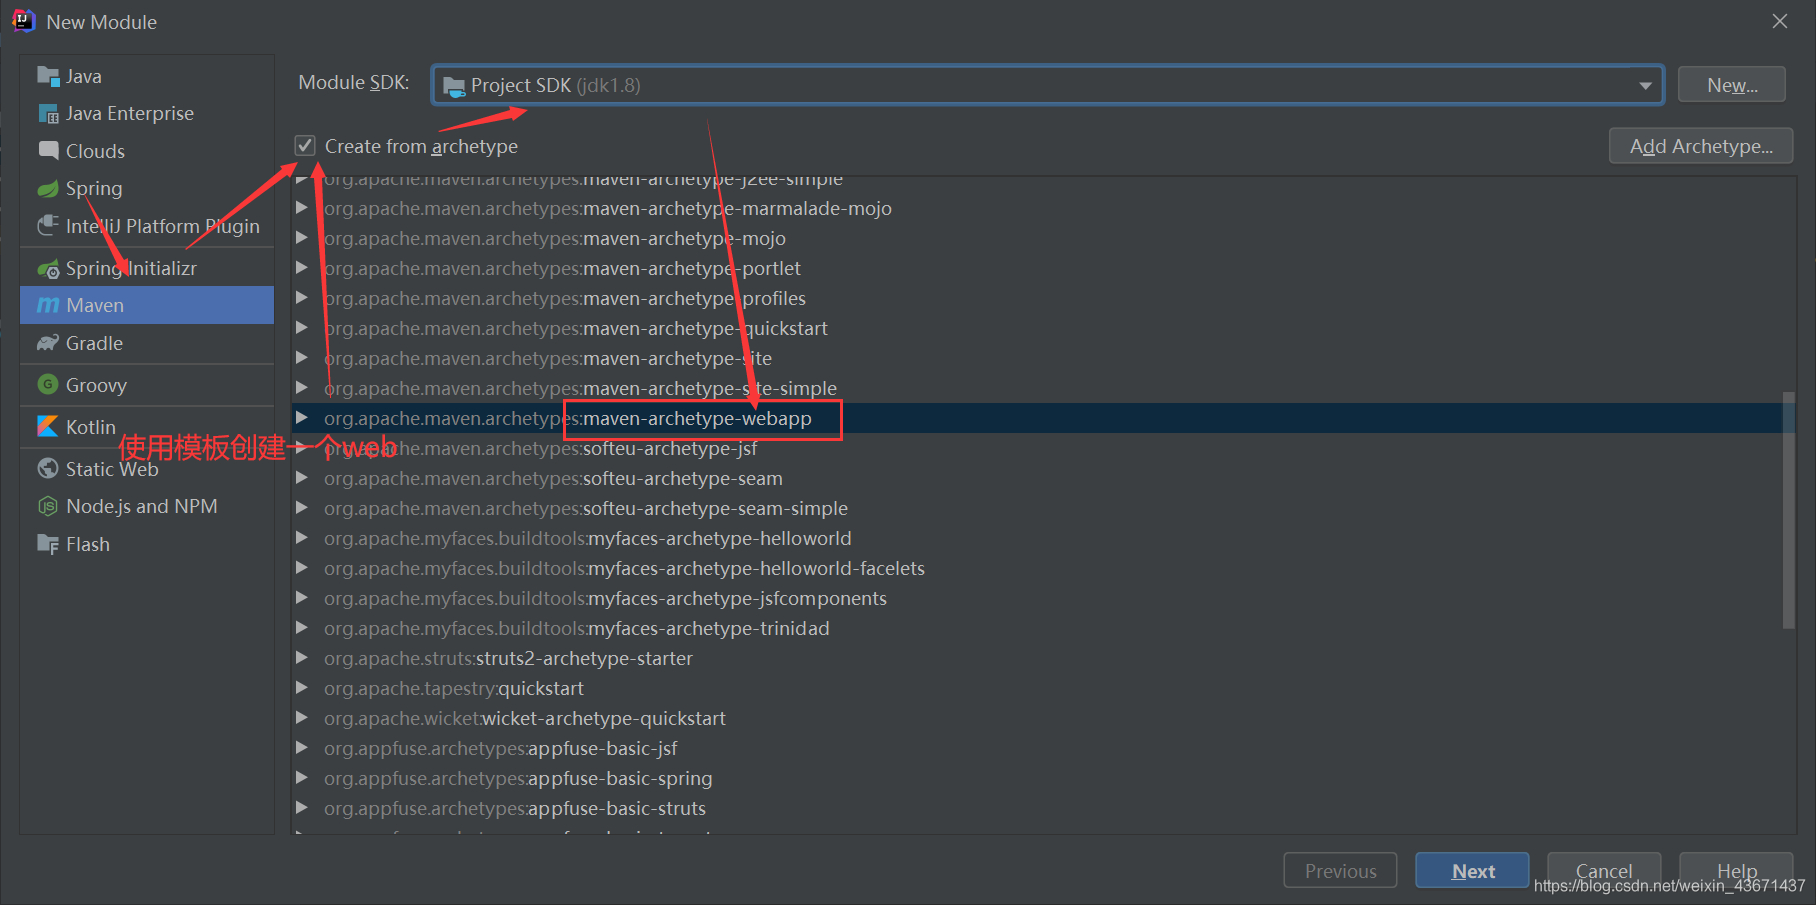
Task: Click the Add Archetype... button
Action: coord(1701,146)
